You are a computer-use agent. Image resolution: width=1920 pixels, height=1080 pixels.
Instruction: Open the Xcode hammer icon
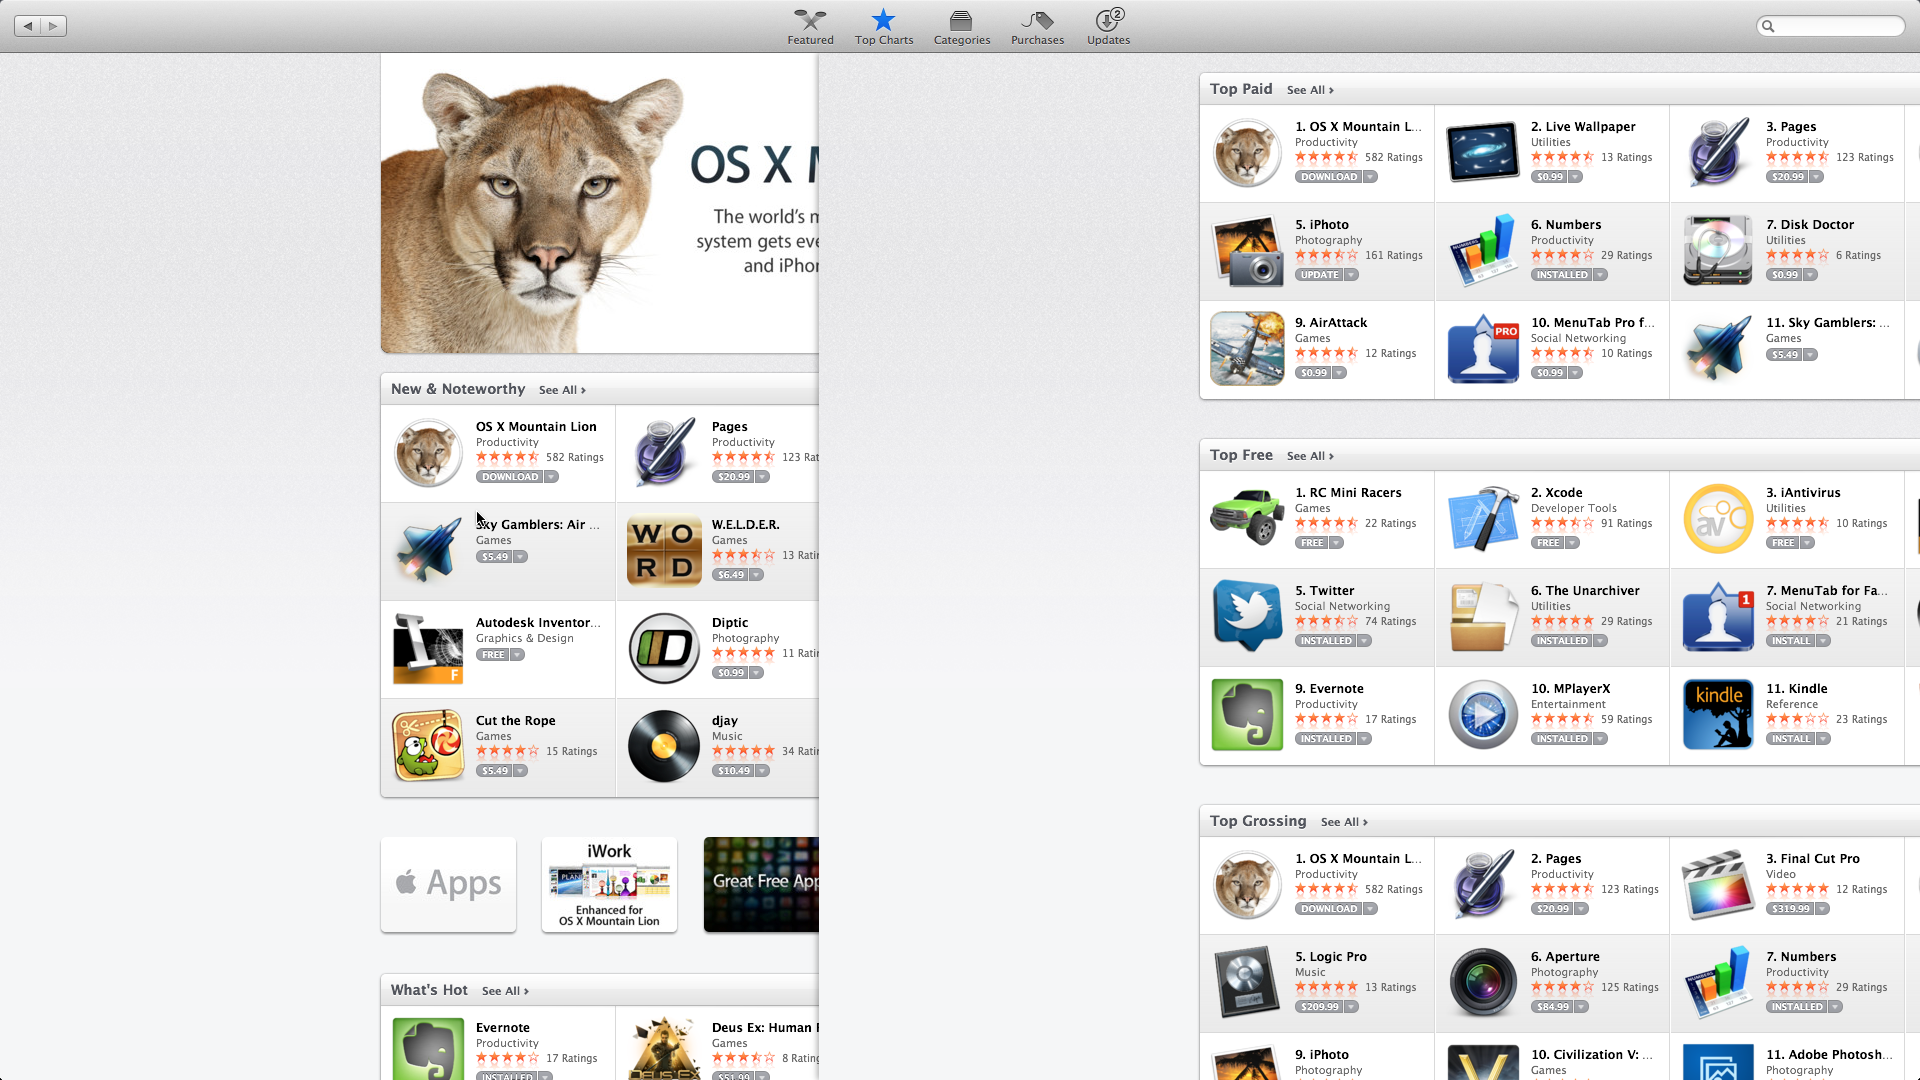[1483, 519]
